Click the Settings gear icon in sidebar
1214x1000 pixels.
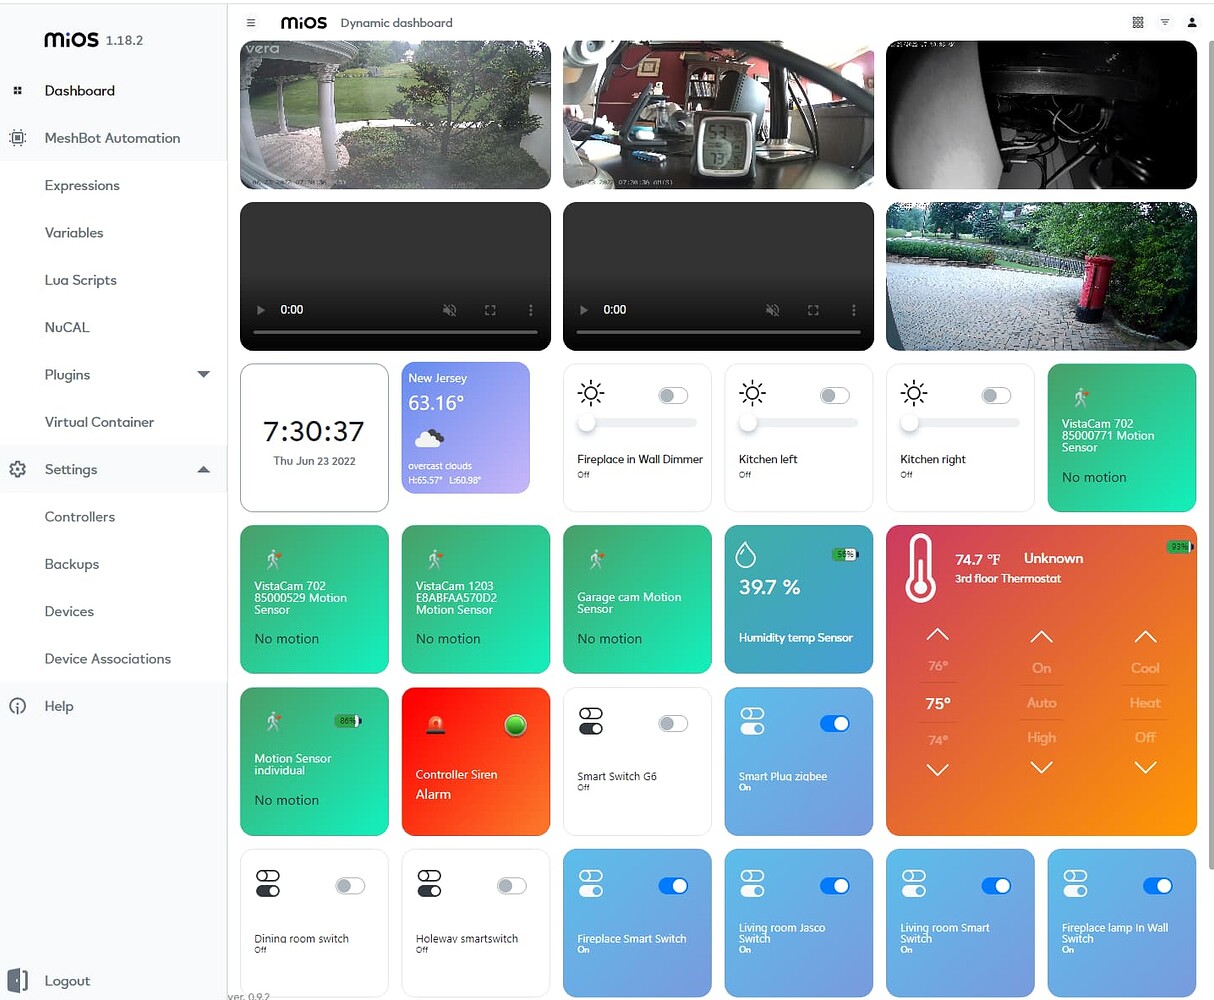click(x=17, y=469)
